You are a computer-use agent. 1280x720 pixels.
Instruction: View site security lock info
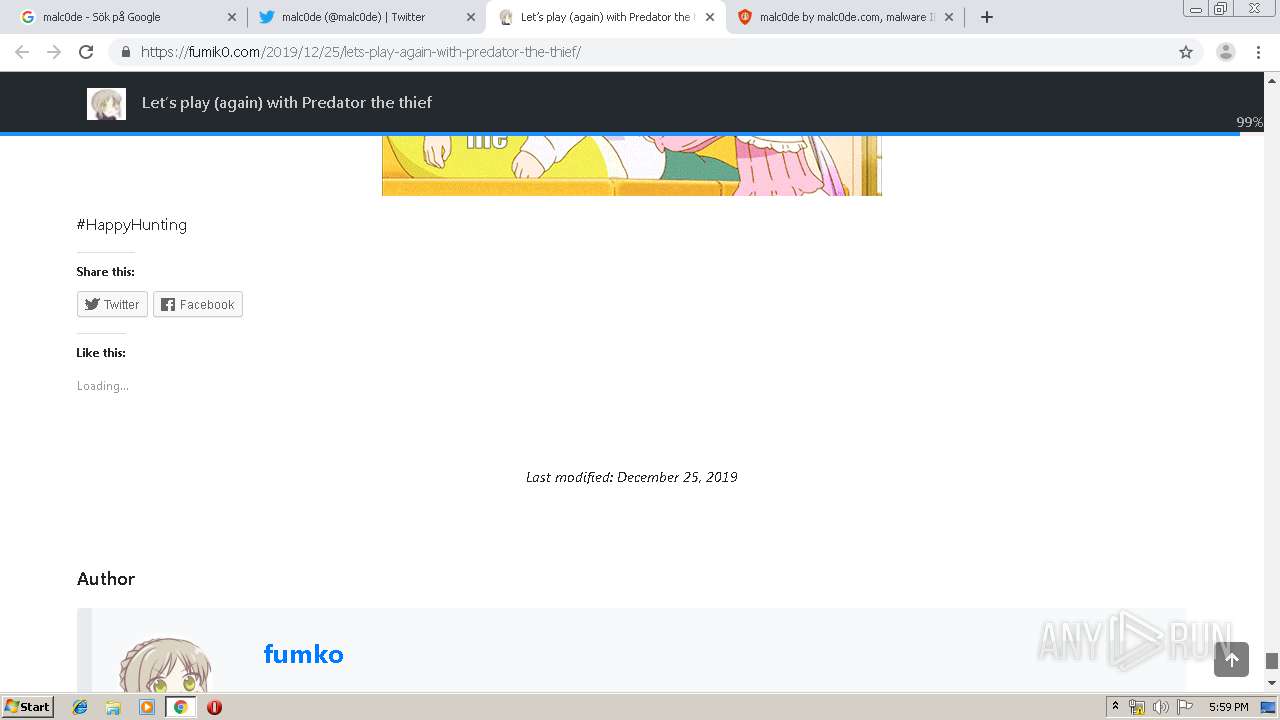[x=125, y=52]
